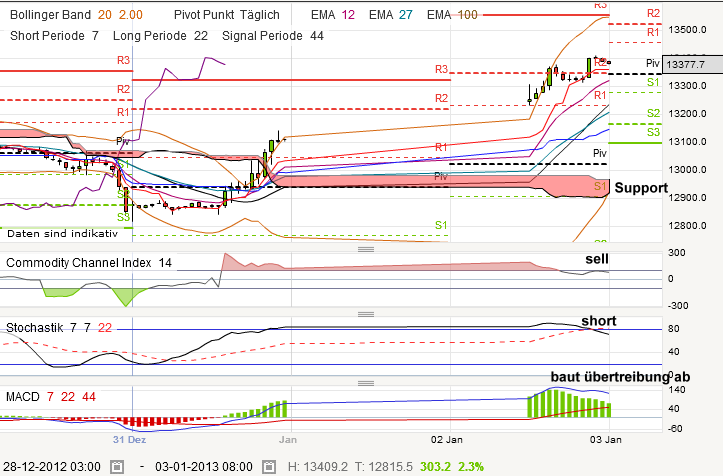Click the MACD 7 22 44 label
This screenshot has height=476, width=723.
(x=50, y=397)
